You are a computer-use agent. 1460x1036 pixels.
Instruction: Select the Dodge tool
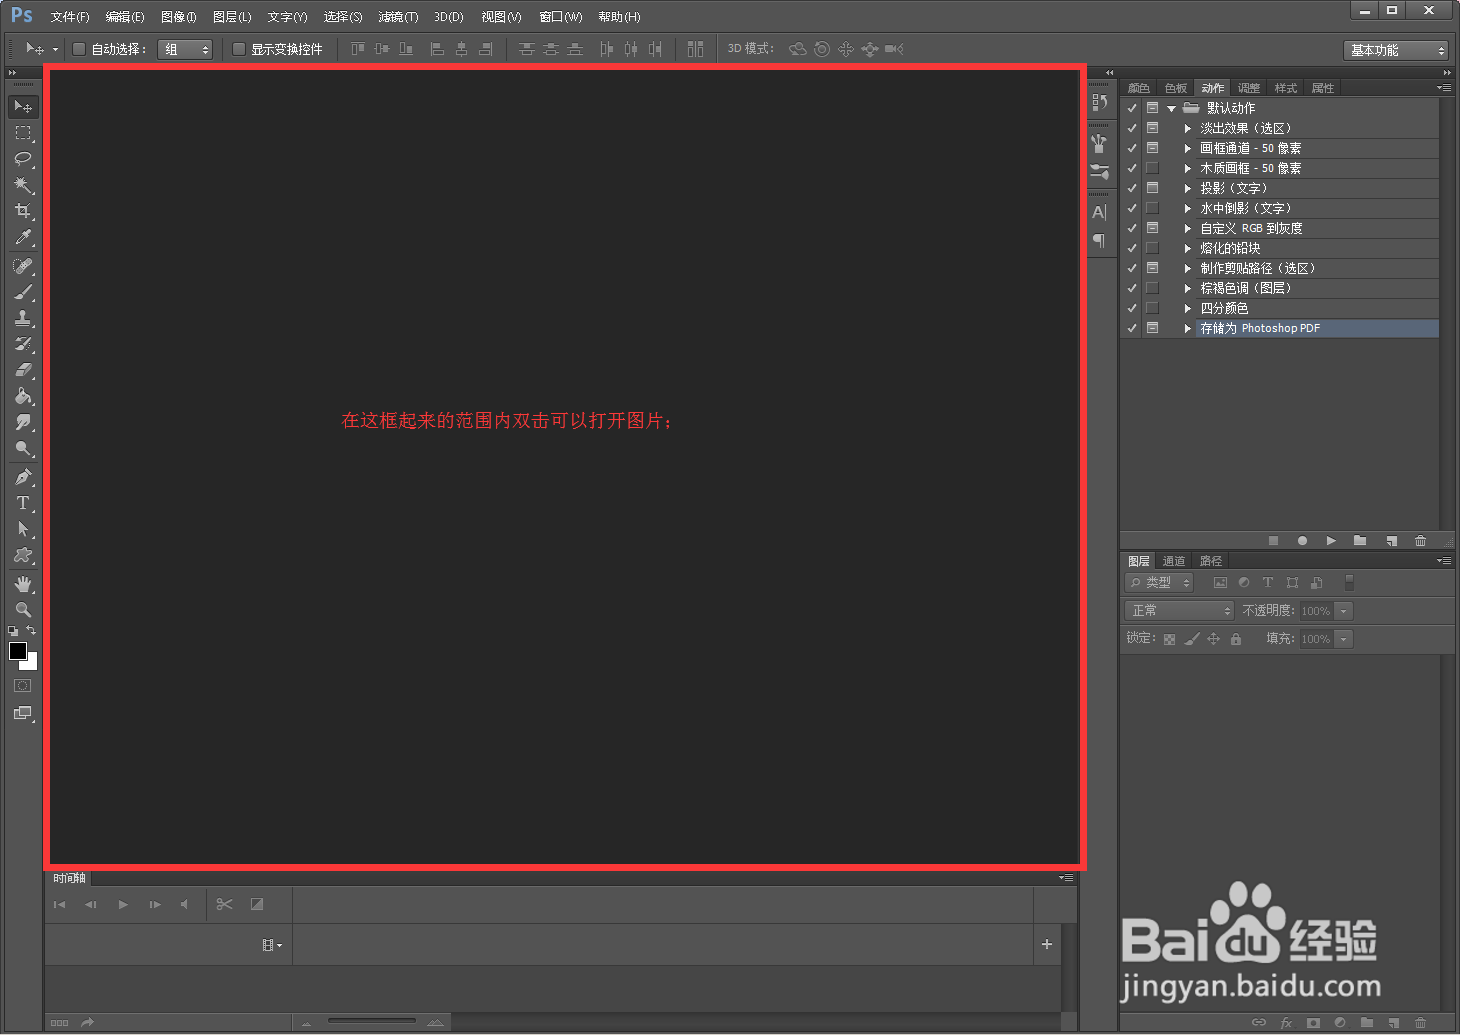[23, 448]
